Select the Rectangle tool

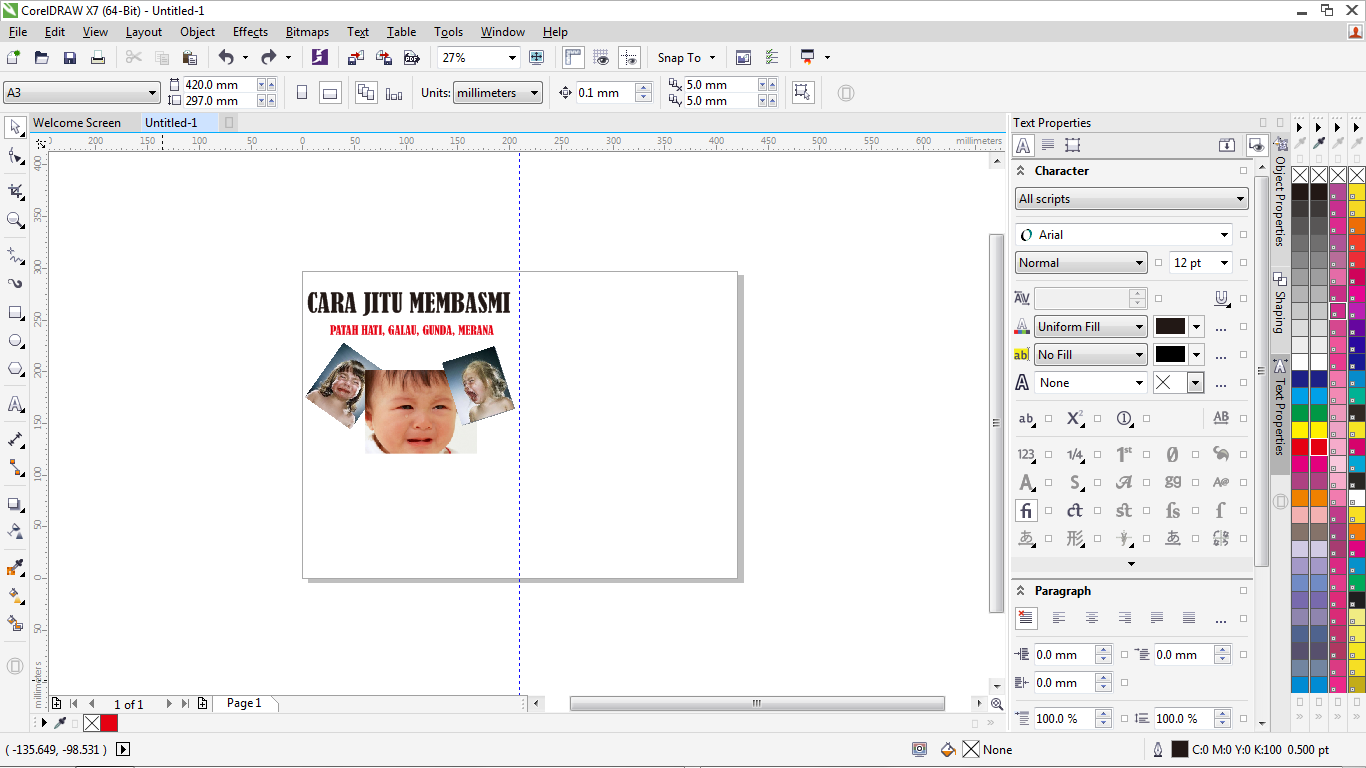click(x=15, y=312)
